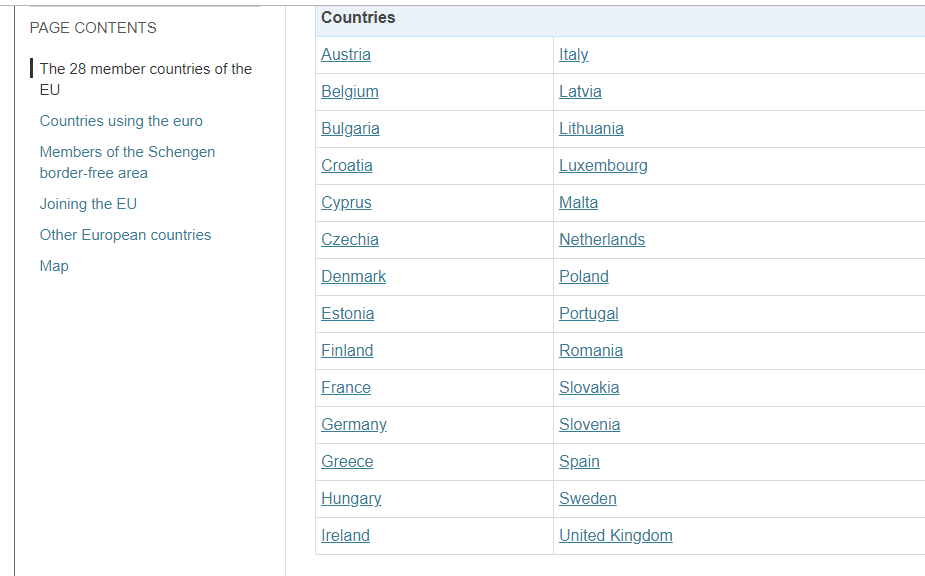This screenshot has width=925, height=576.
Task: Click the Portugal link
Action: (589, 314)
